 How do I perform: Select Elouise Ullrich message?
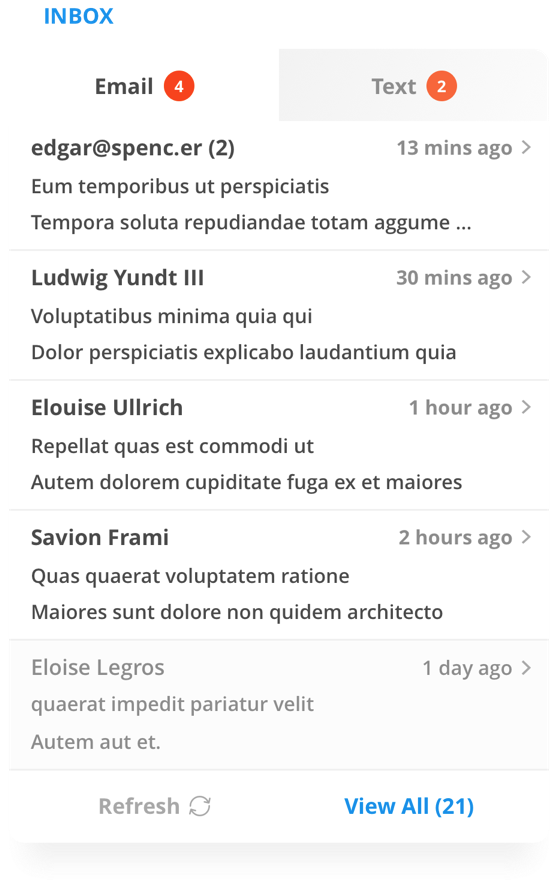(279, 445)
